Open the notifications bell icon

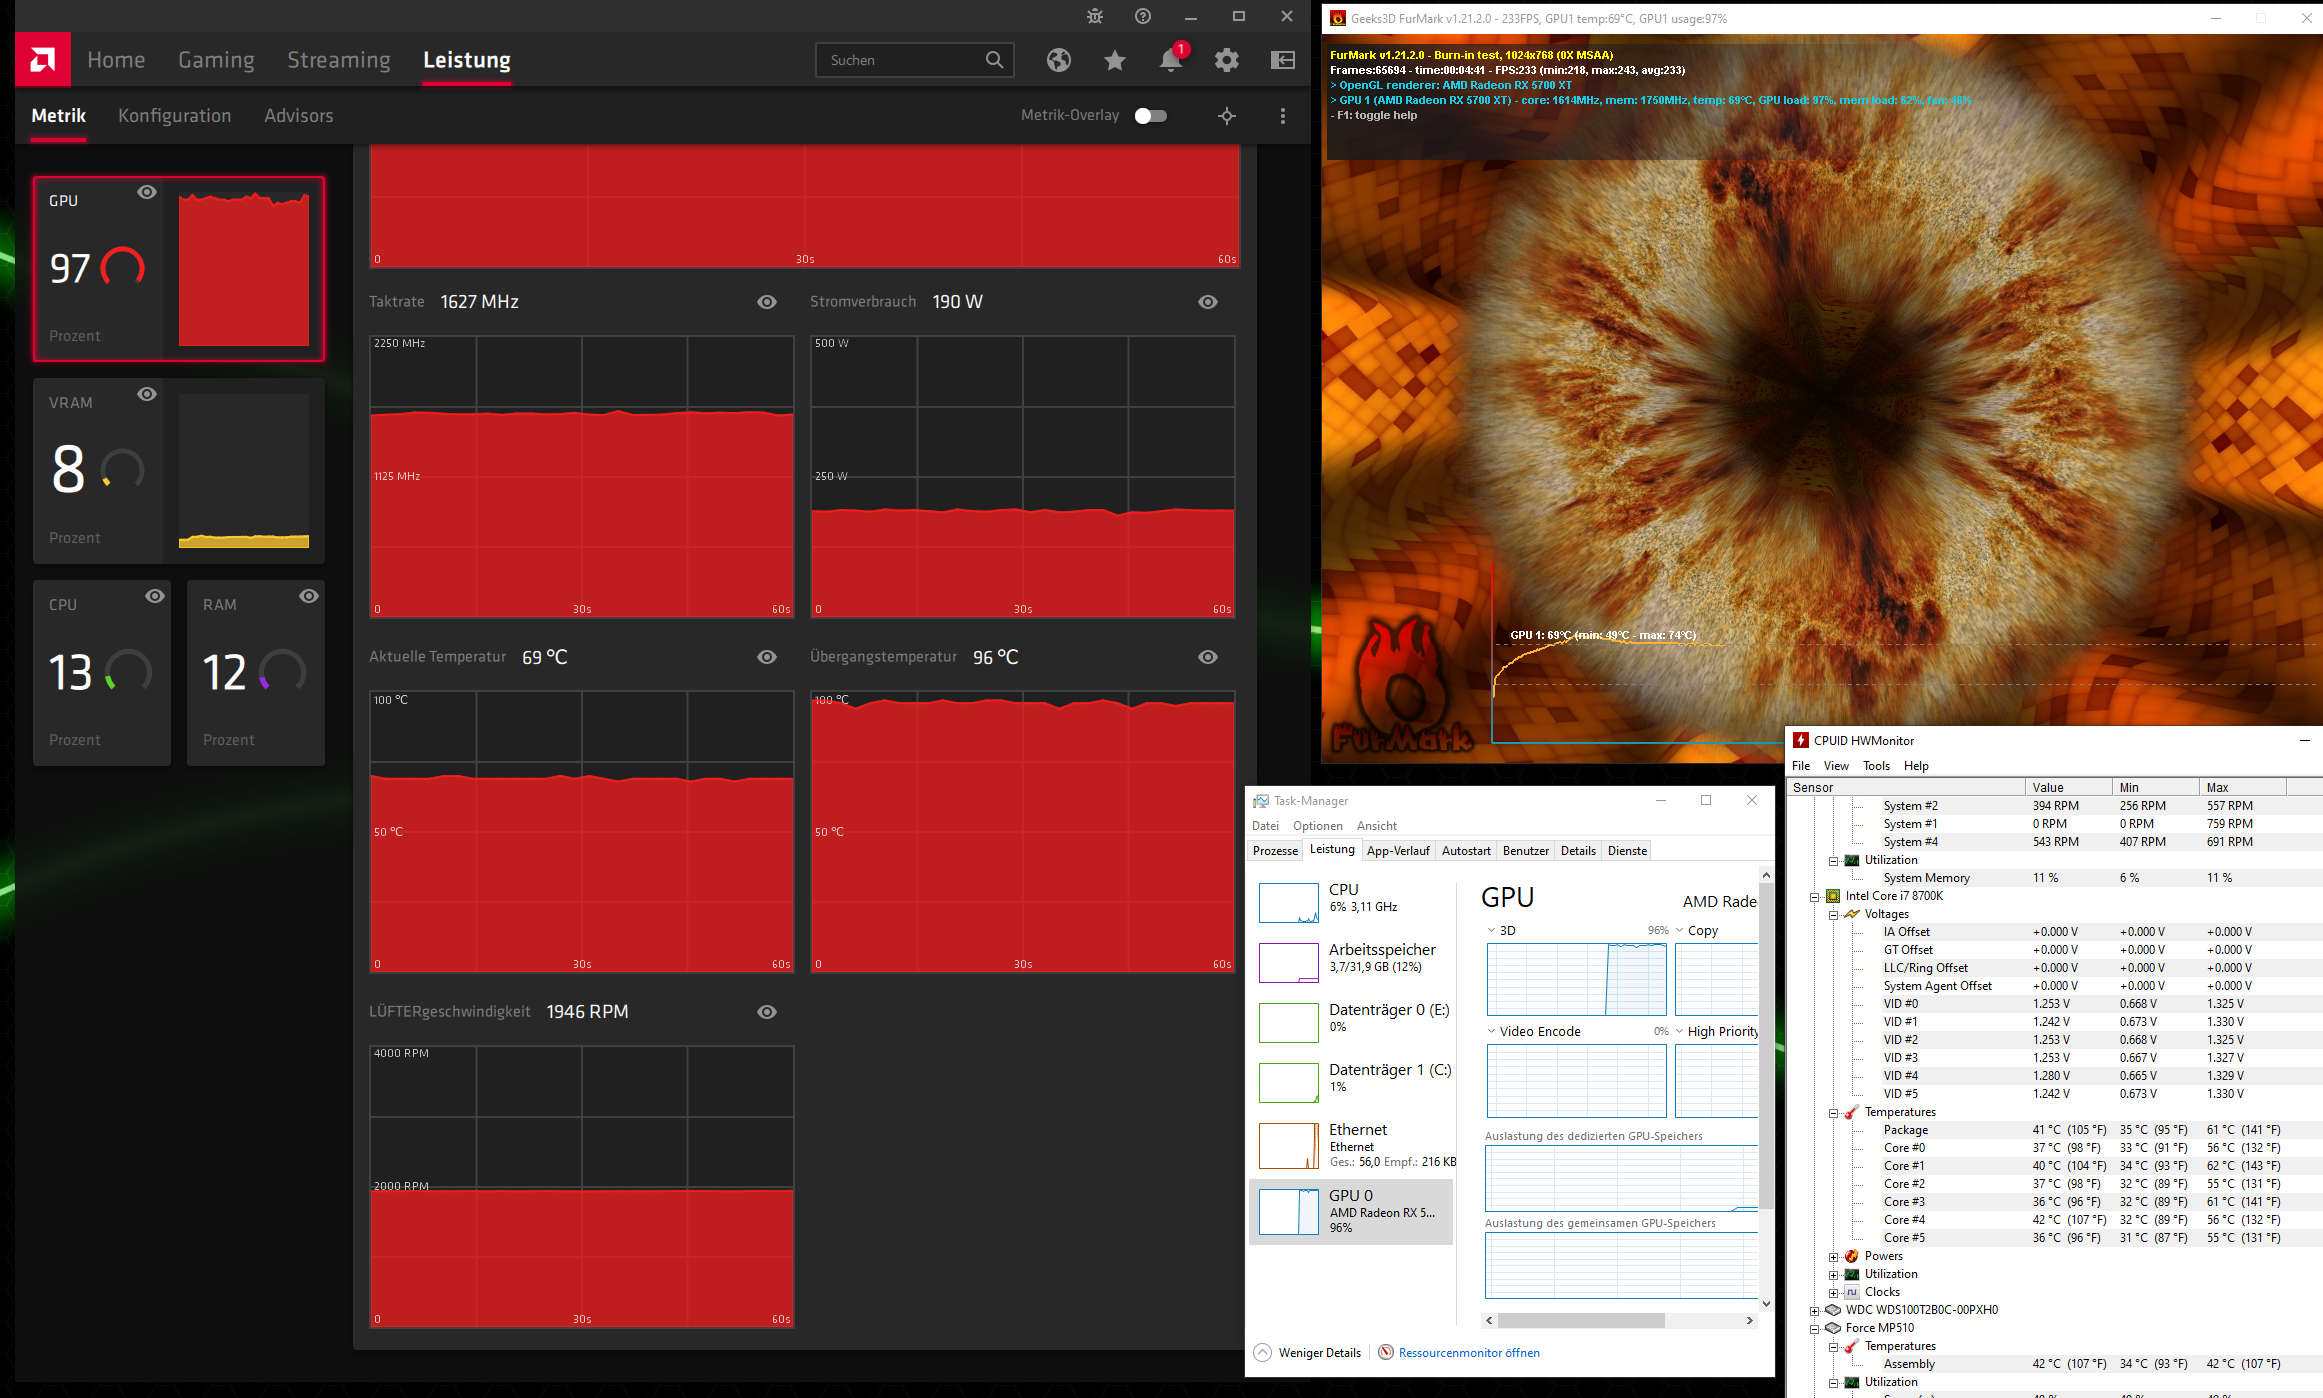[x=1171, y=60]
